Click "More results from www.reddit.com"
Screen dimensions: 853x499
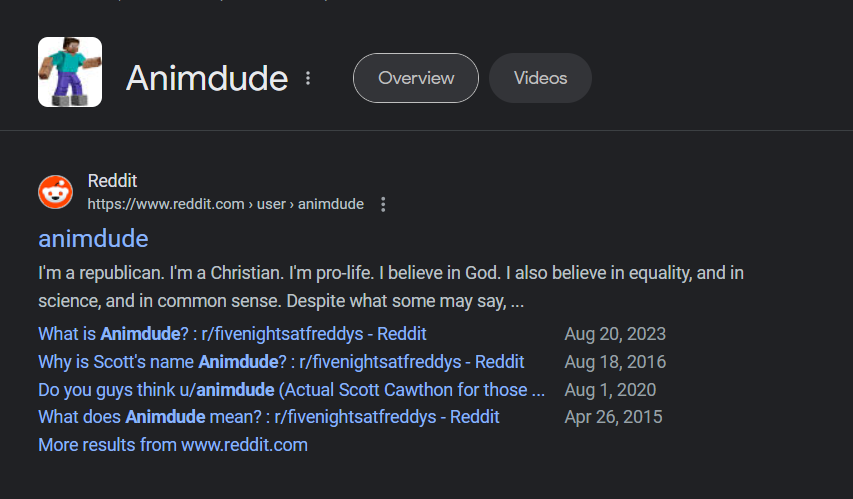(x=173, y=444)
